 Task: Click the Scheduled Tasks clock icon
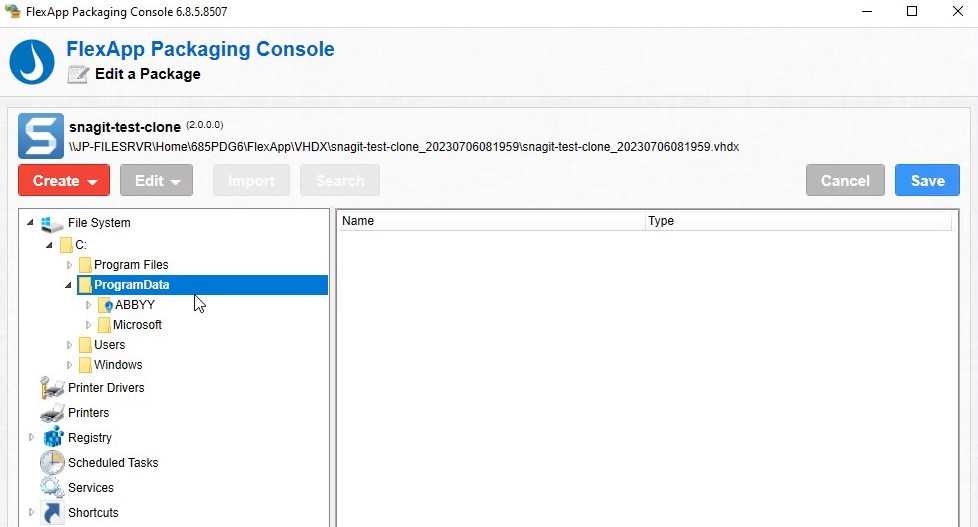point(52,462)
